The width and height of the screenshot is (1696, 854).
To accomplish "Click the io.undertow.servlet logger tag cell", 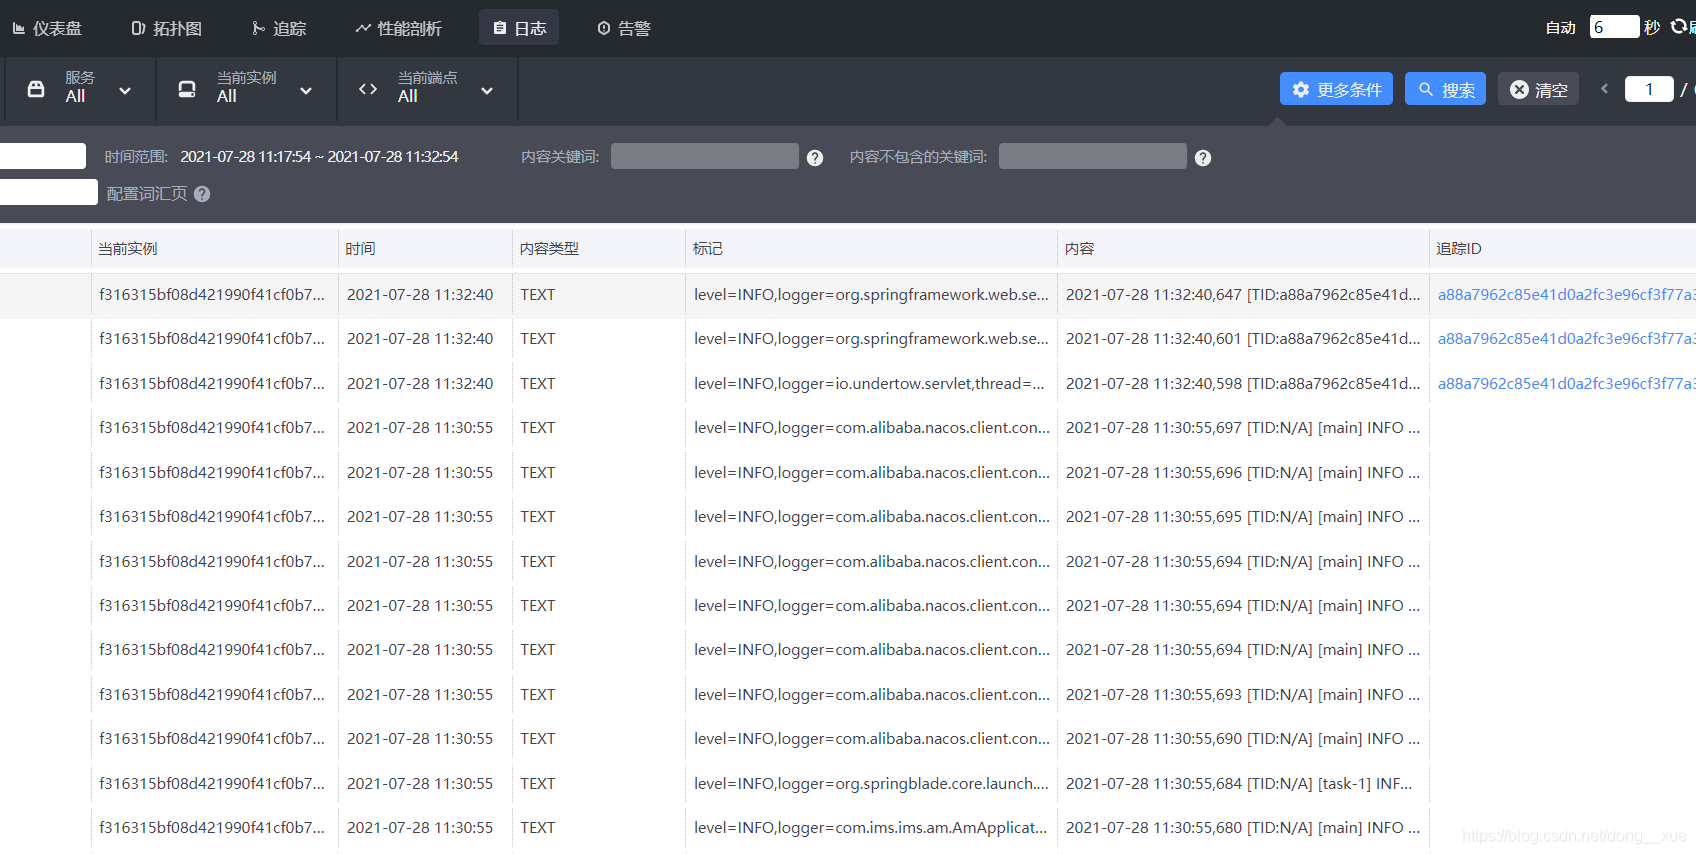I will coord(870,383).
